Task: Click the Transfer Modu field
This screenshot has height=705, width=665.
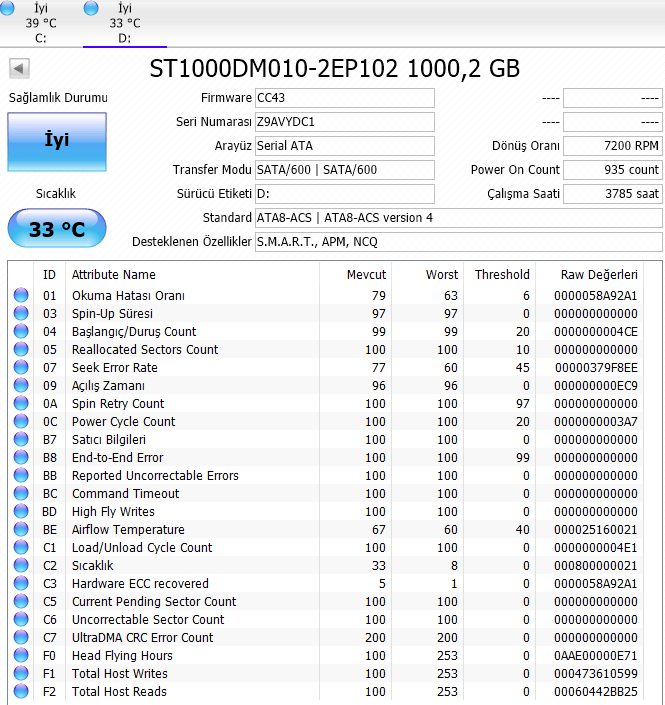Action: click(345, 170)
